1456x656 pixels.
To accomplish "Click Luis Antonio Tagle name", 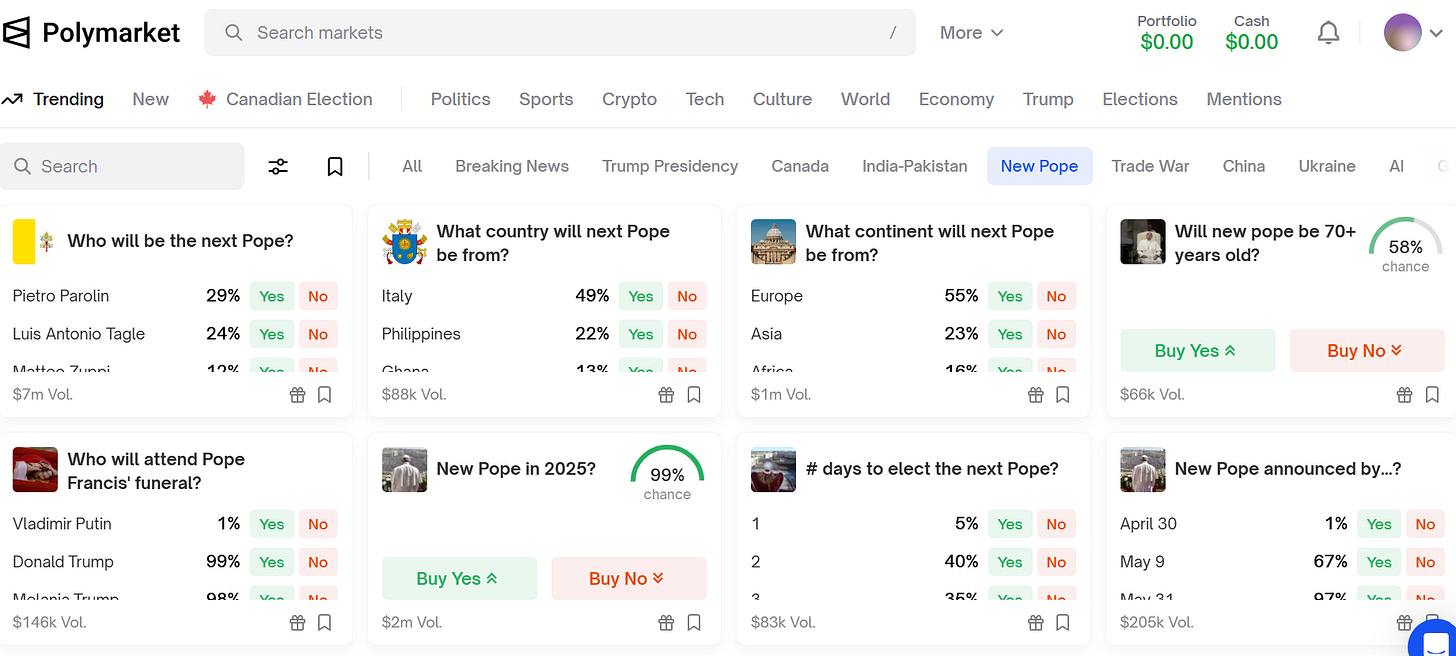I will click(x=79, y=334).
